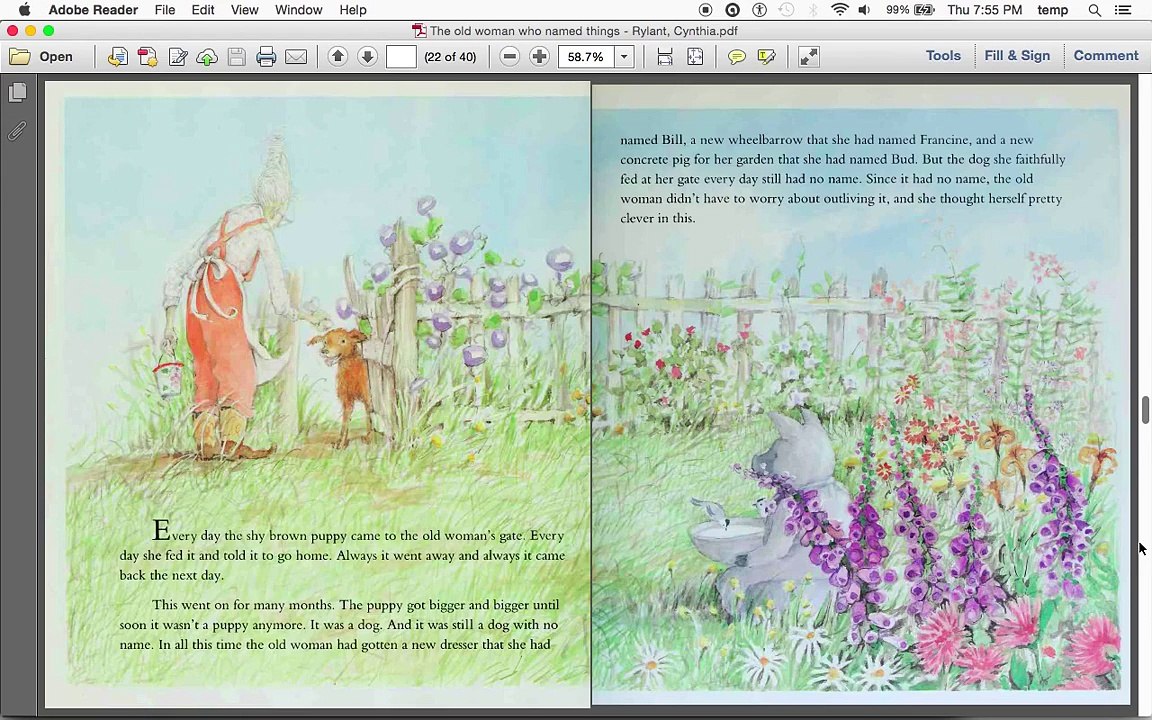
Task: Click the Convert PDF file icon
Action: pos(148,57)
